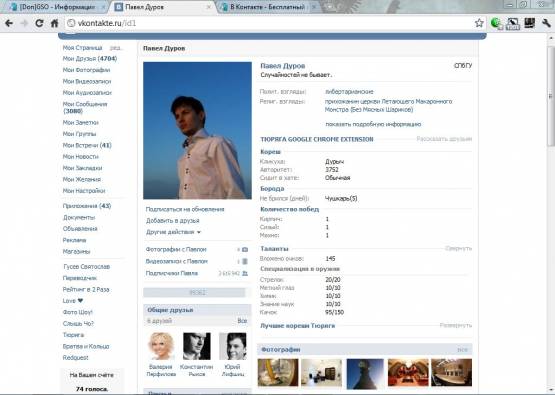Click Подписаться на обновления link
555x395 pixels.
click(x=185, y=210)
